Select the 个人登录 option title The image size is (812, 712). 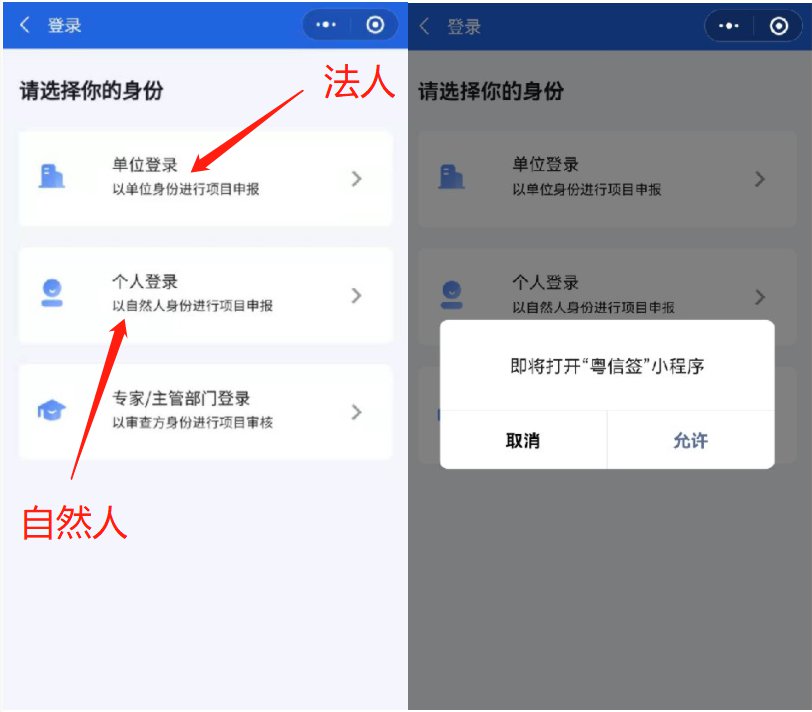coord(145,282)
